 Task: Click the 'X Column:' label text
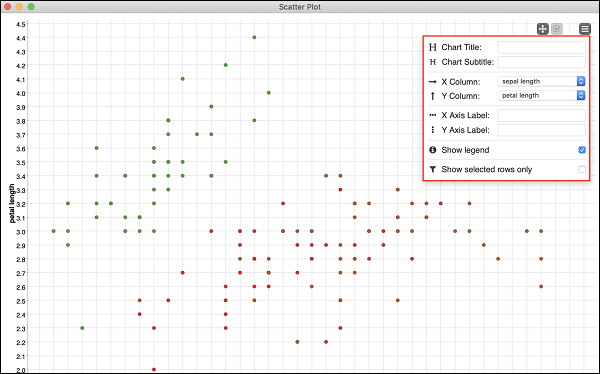pos(461,82)
